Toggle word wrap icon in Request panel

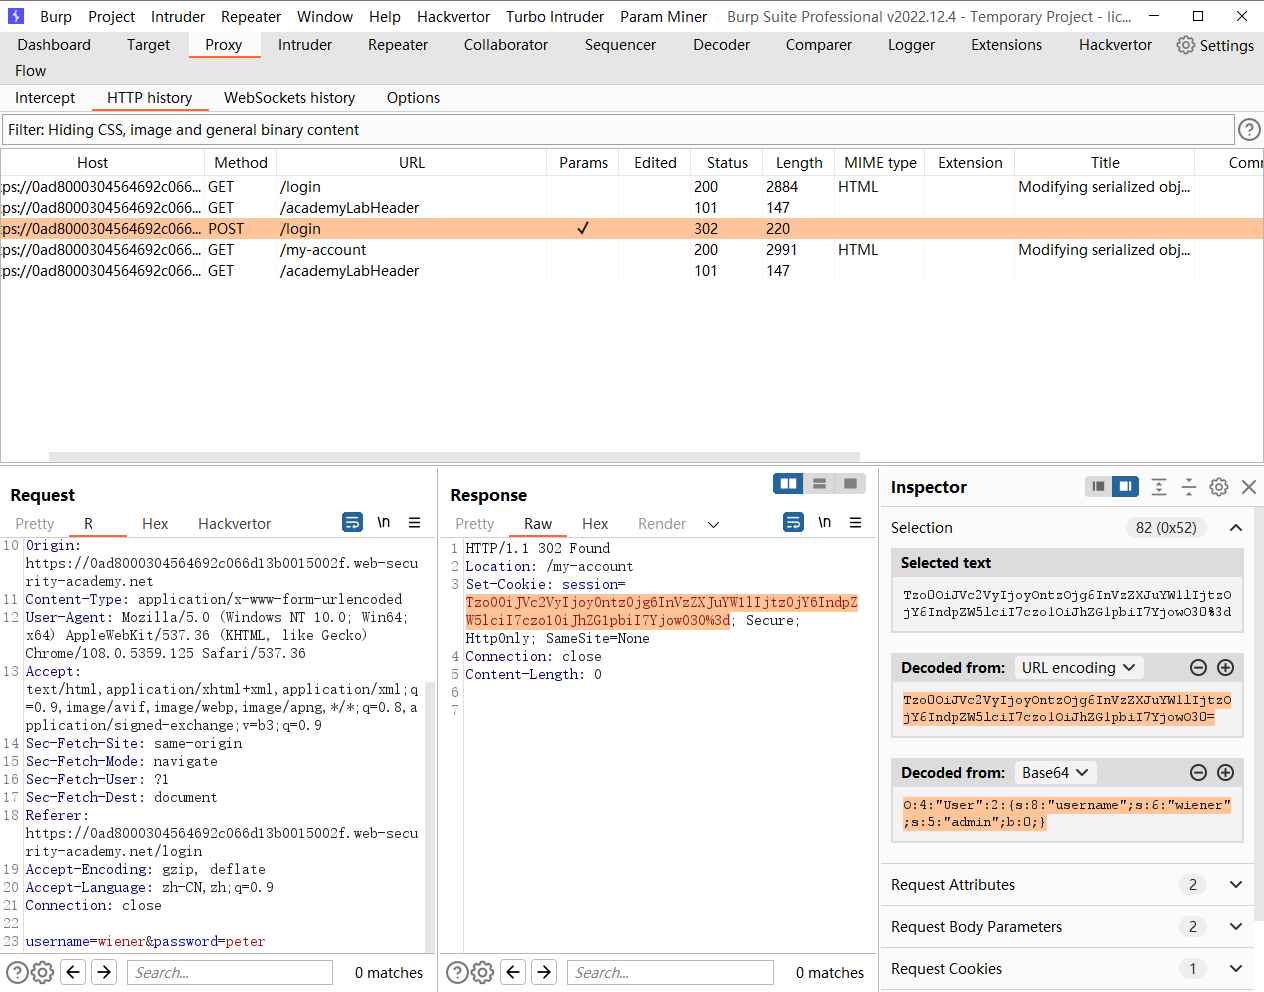pyautogui.click(x=352, y=522)
